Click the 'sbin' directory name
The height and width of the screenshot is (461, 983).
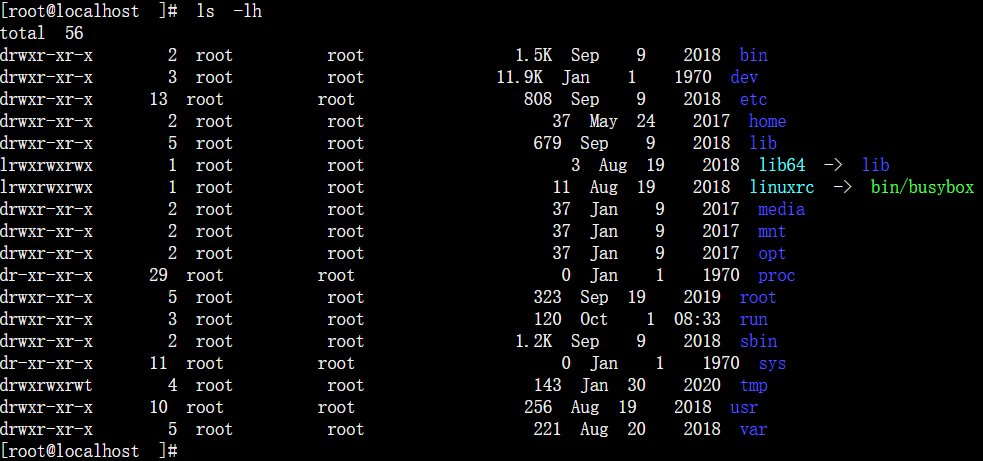(759, 341)
